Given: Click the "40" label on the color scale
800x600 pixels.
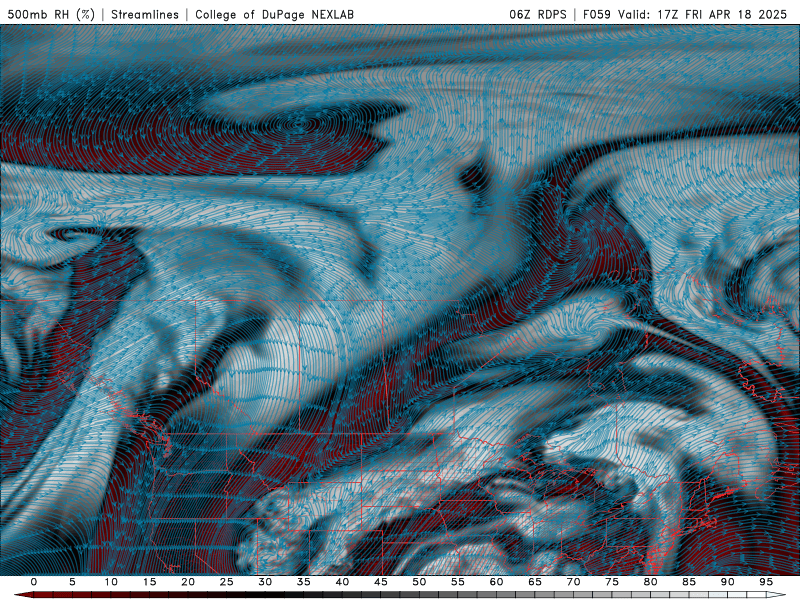Looking at the screenshot, I should click(x=342, y=582).
